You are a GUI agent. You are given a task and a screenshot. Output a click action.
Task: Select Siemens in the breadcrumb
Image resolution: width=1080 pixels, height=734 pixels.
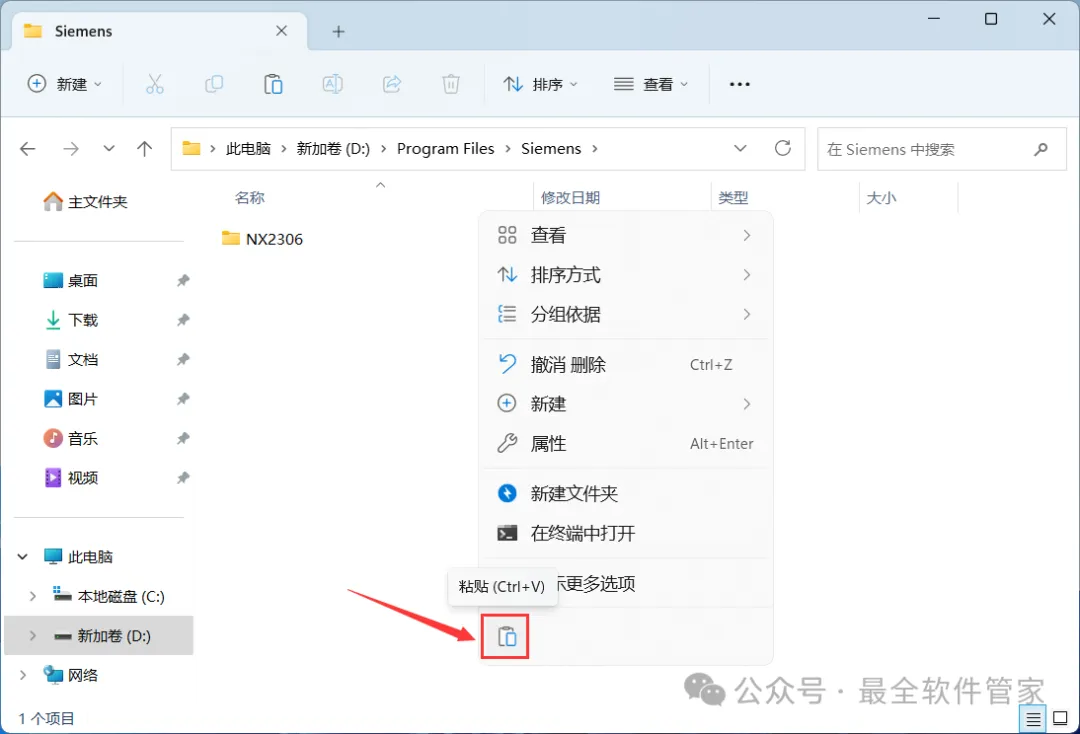point(551,149)
